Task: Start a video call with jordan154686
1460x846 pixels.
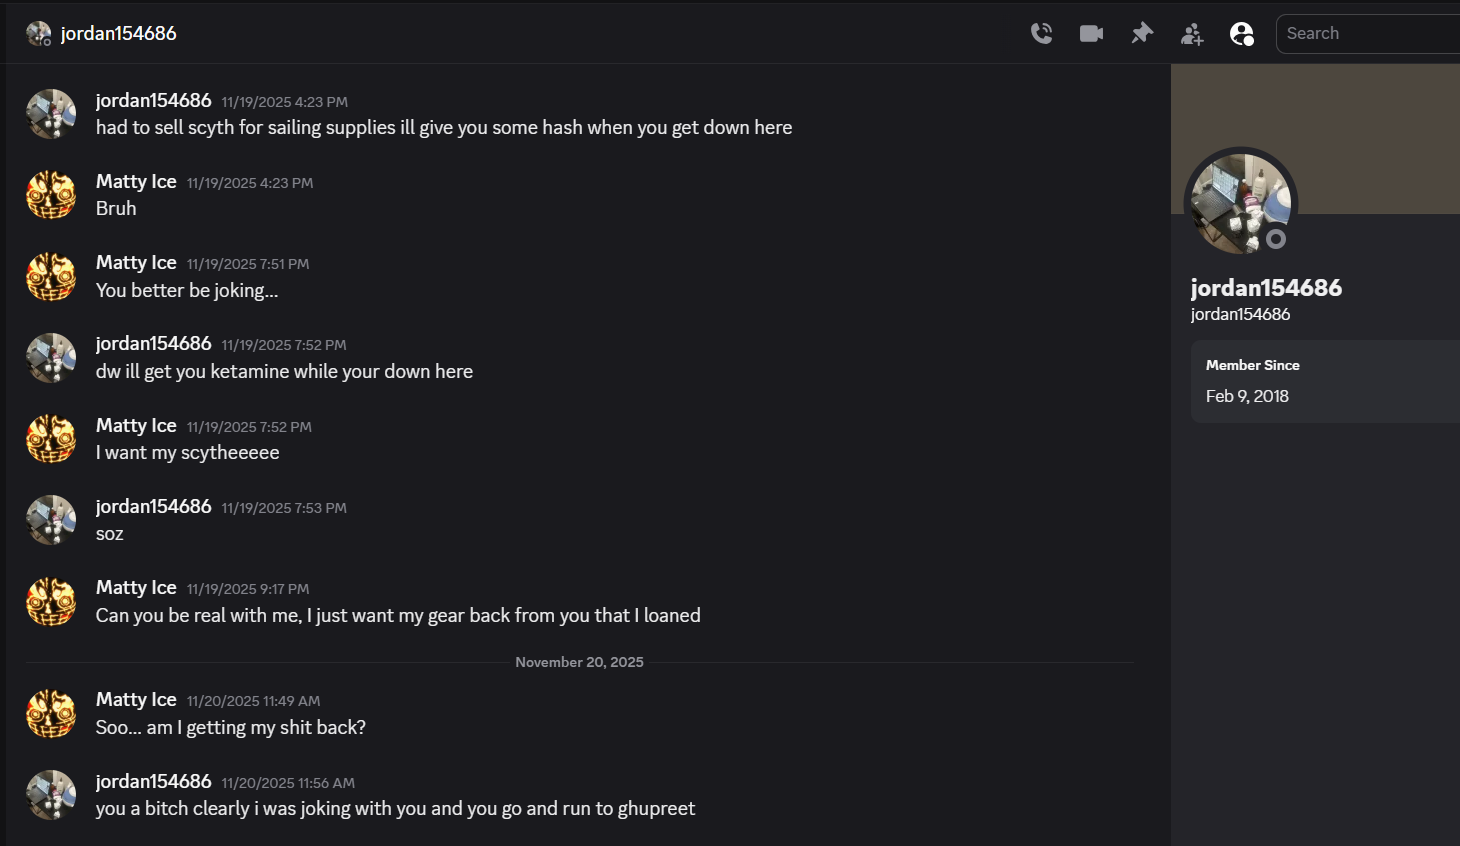Action: [1091, 33]
